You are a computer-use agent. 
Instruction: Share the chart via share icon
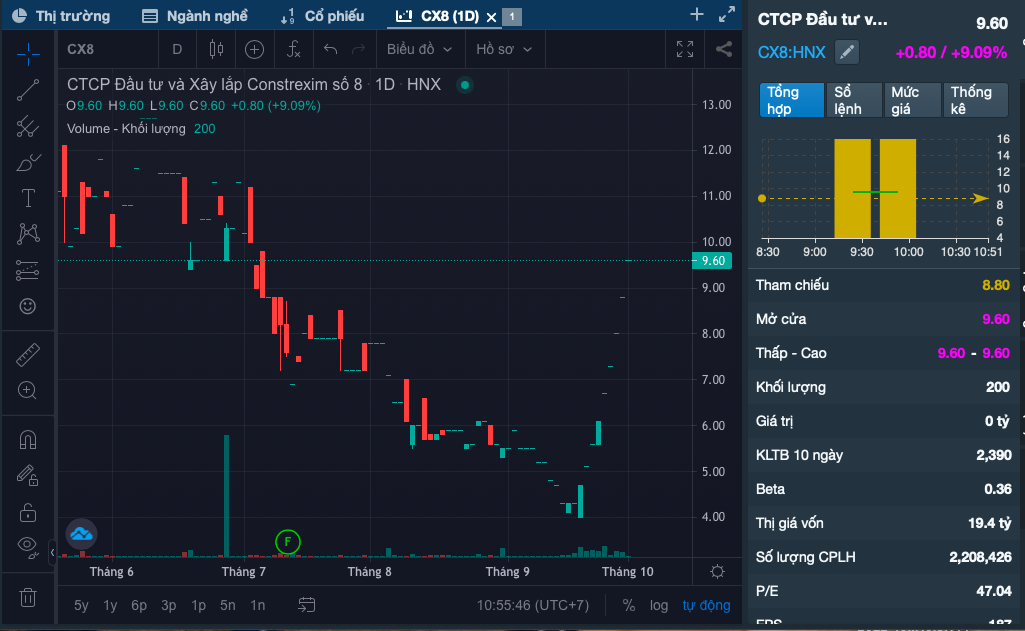pyautogui.click(x=724, y=49)
